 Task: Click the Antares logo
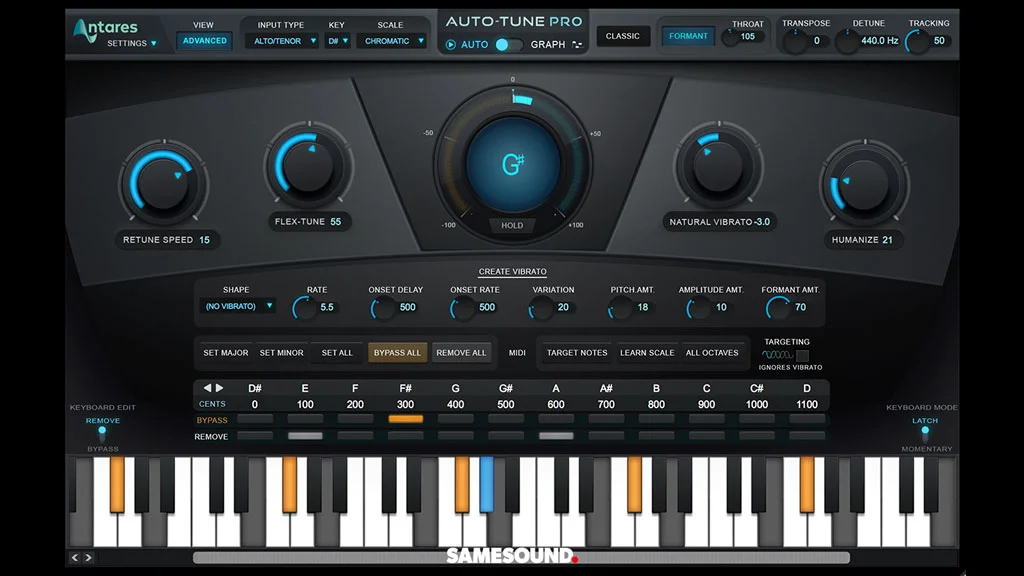point(105,28)
